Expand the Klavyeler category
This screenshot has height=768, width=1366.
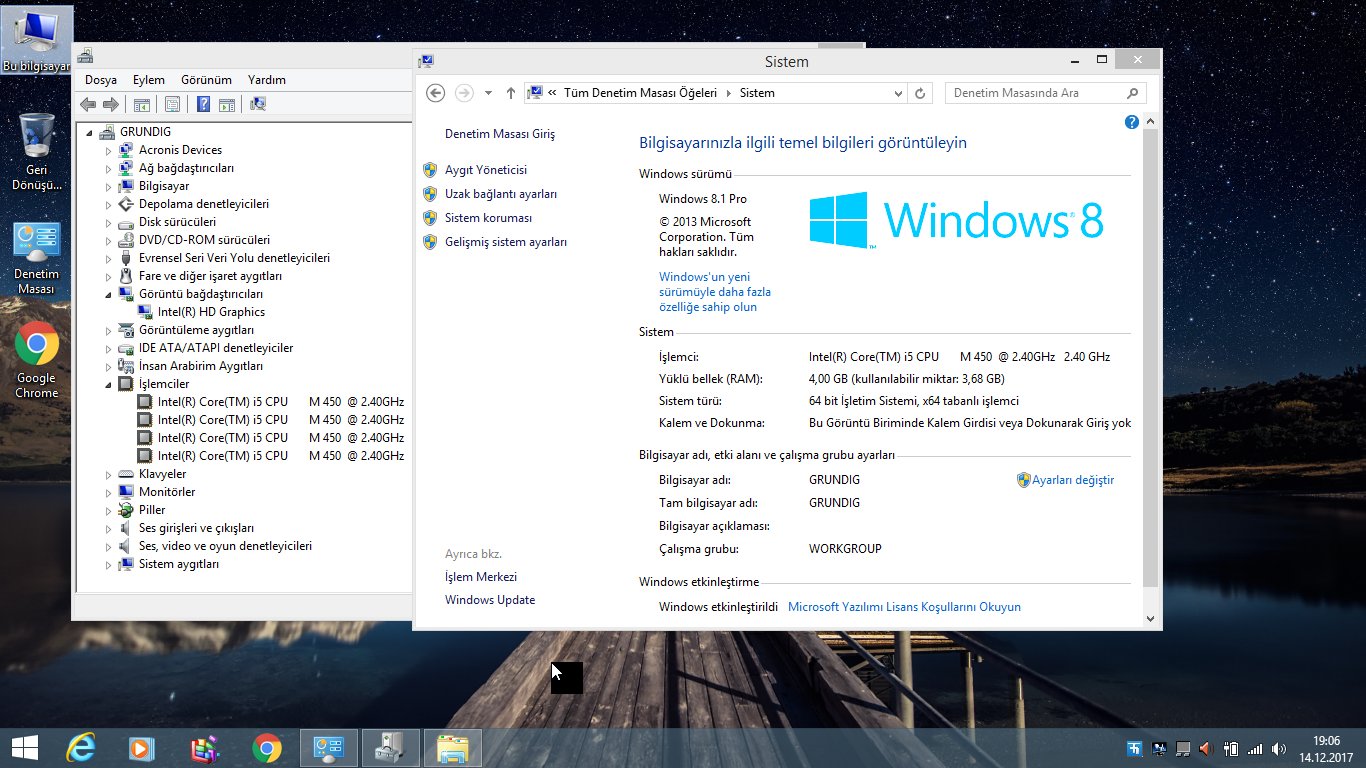[109, 474]
